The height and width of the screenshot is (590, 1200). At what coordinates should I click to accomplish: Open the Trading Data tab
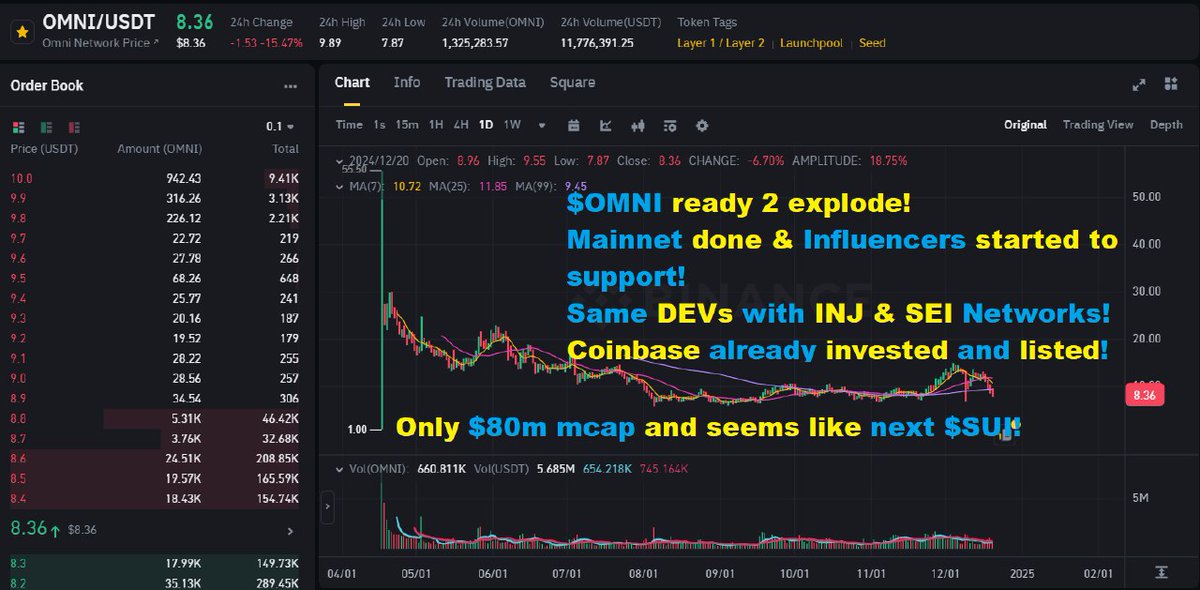[x=485, y=83]
